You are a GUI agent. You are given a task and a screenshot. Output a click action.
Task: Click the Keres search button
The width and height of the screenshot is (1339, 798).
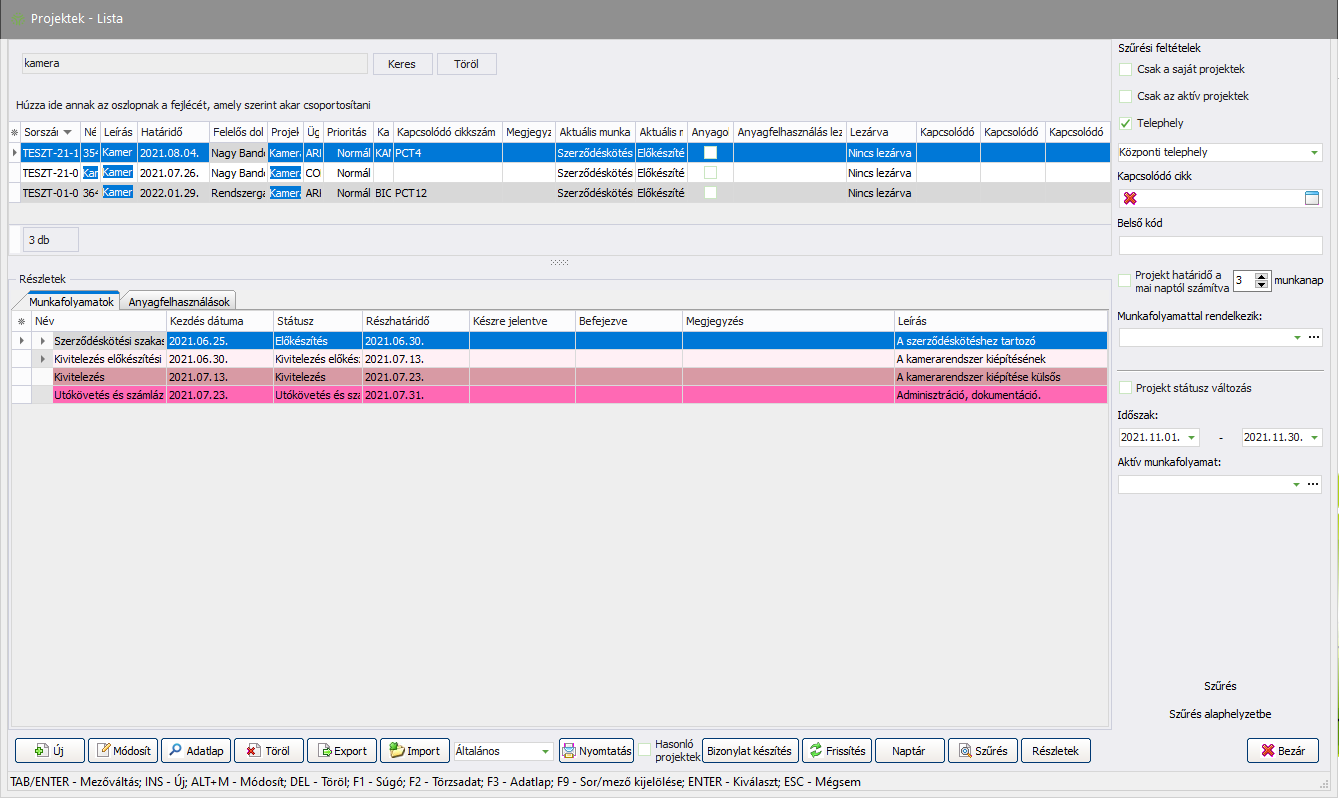point(402,64)
